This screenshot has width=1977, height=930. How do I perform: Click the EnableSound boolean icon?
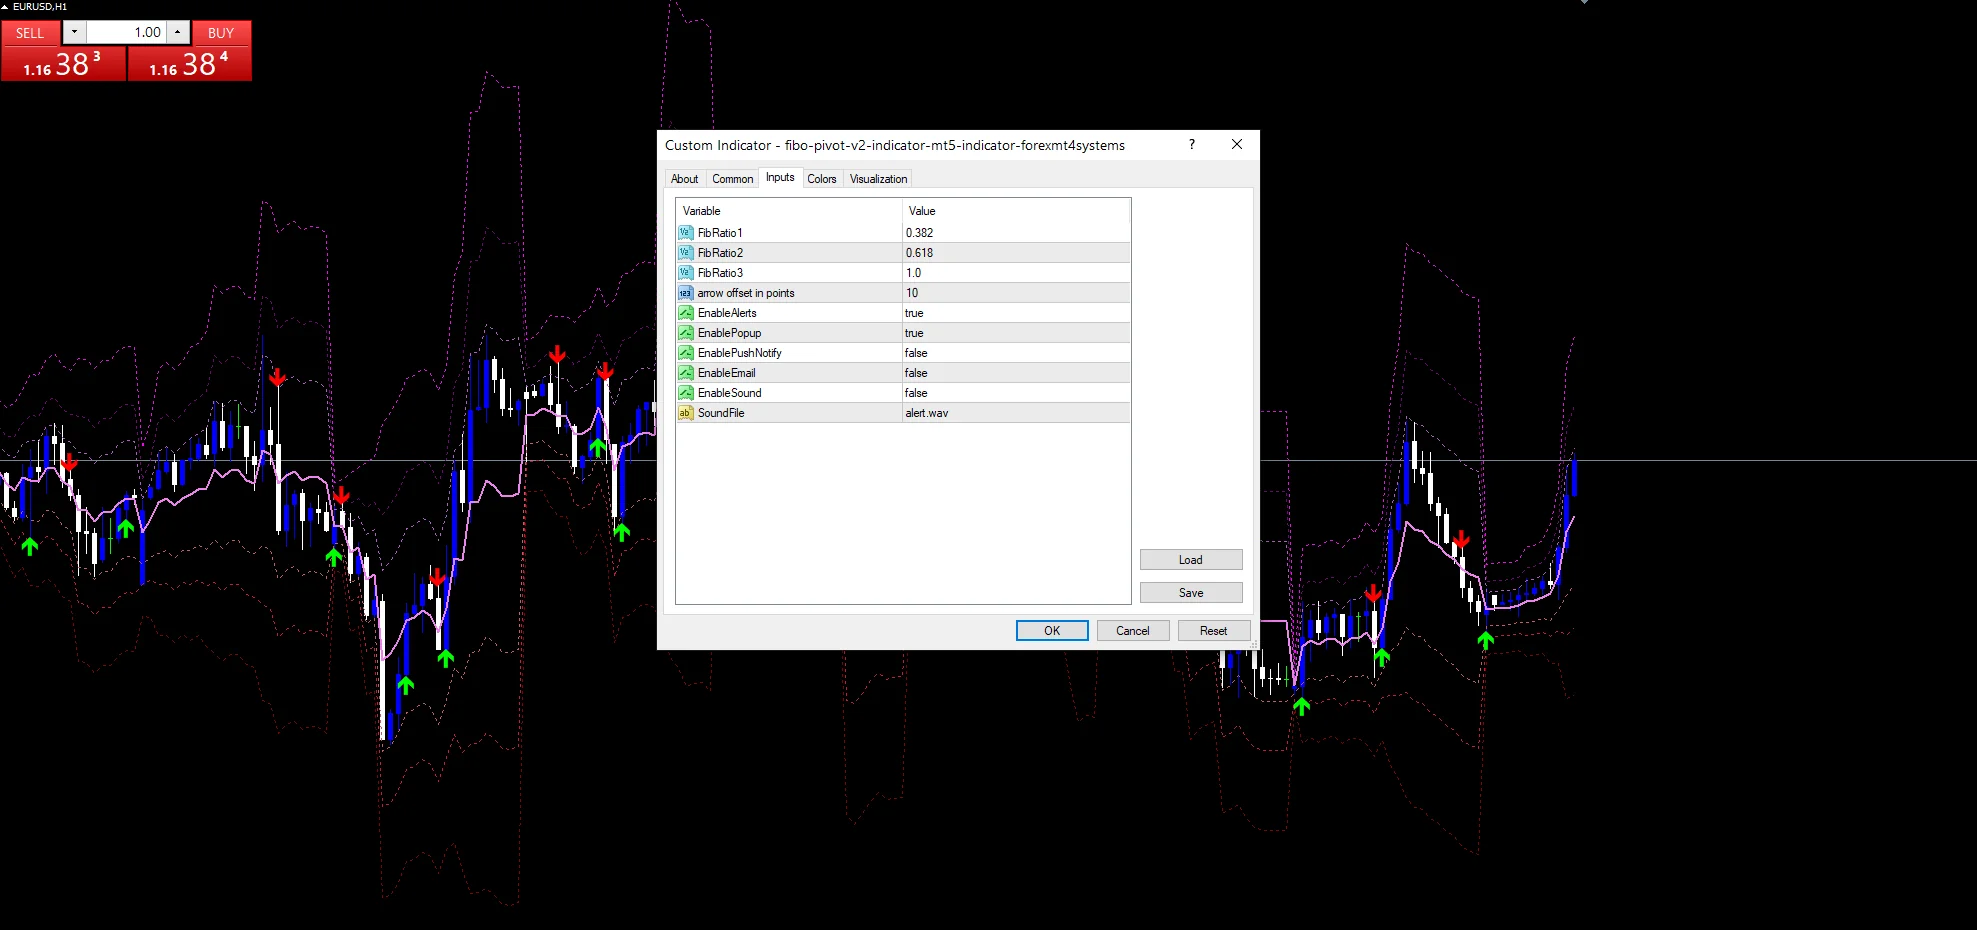point(685,393)
